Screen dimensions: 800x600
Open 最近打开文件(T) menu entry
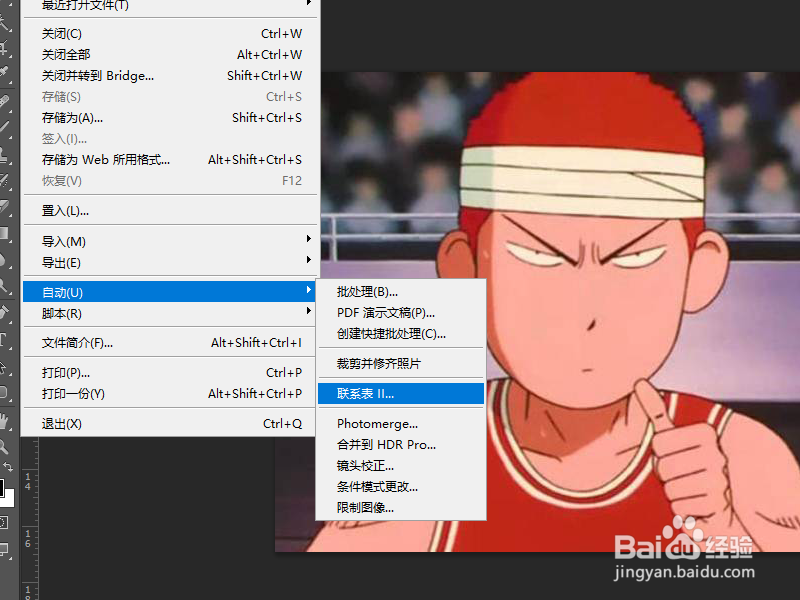tap(170, 5)
